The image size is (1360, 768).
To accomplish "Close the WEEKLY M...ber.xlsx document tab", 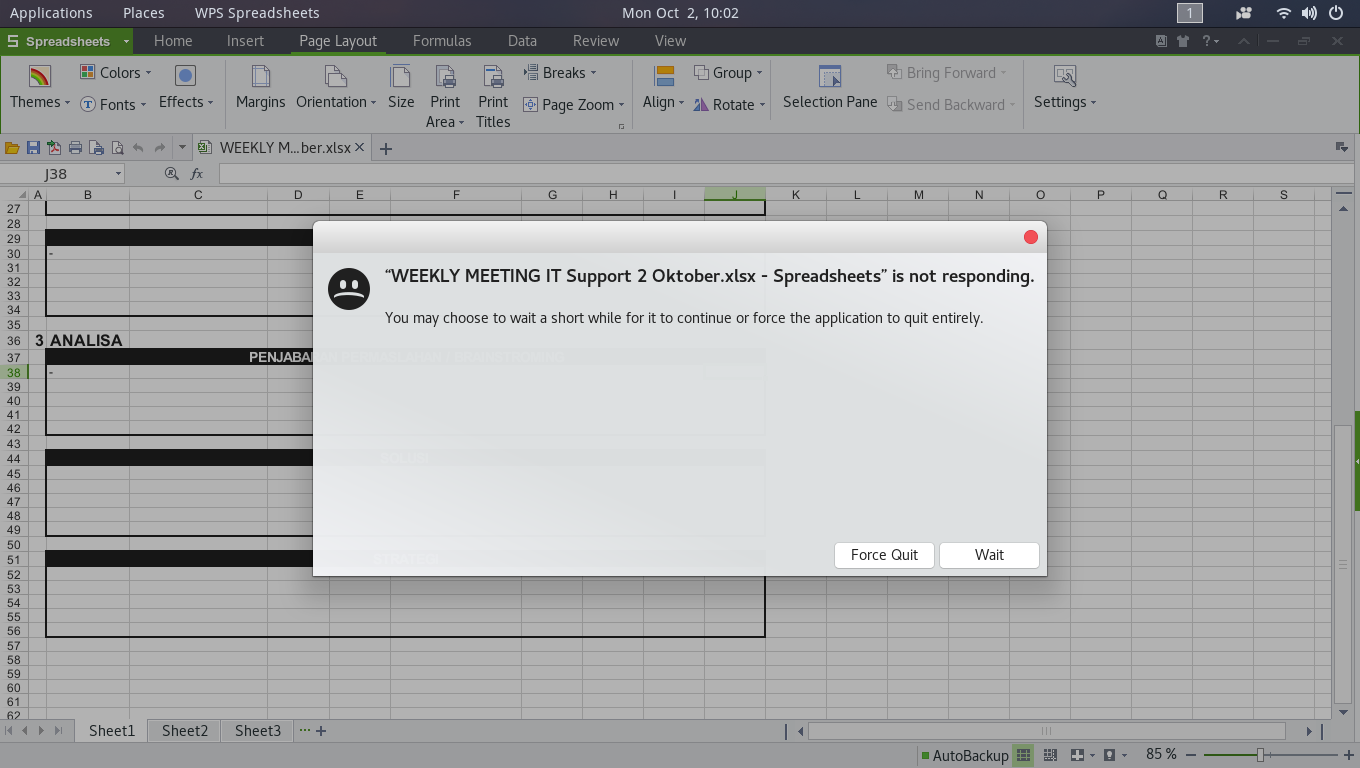I will click(x=360, y=148).
